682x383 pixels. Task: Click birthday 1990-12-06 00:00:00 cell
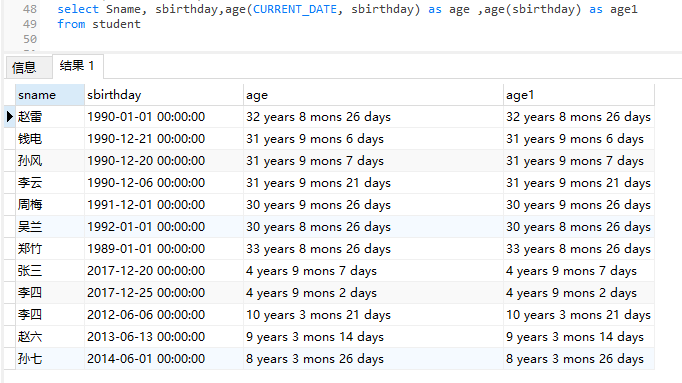pyautogui.click(x=164, y=183)
